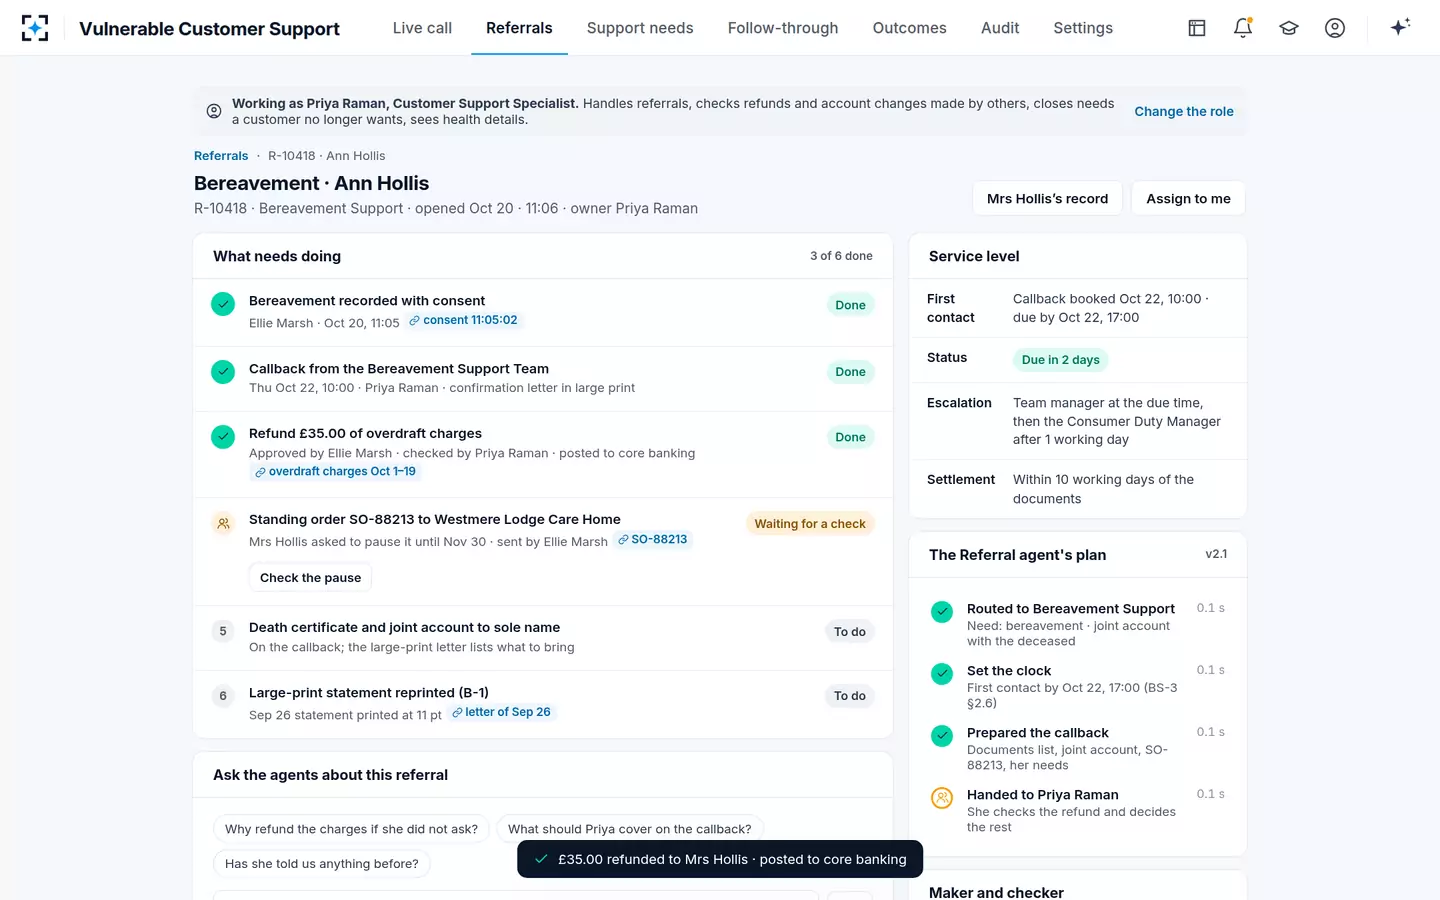This screenshot has width=1440, height=900.
Task: Click the app logo icon
Action: 35,28
